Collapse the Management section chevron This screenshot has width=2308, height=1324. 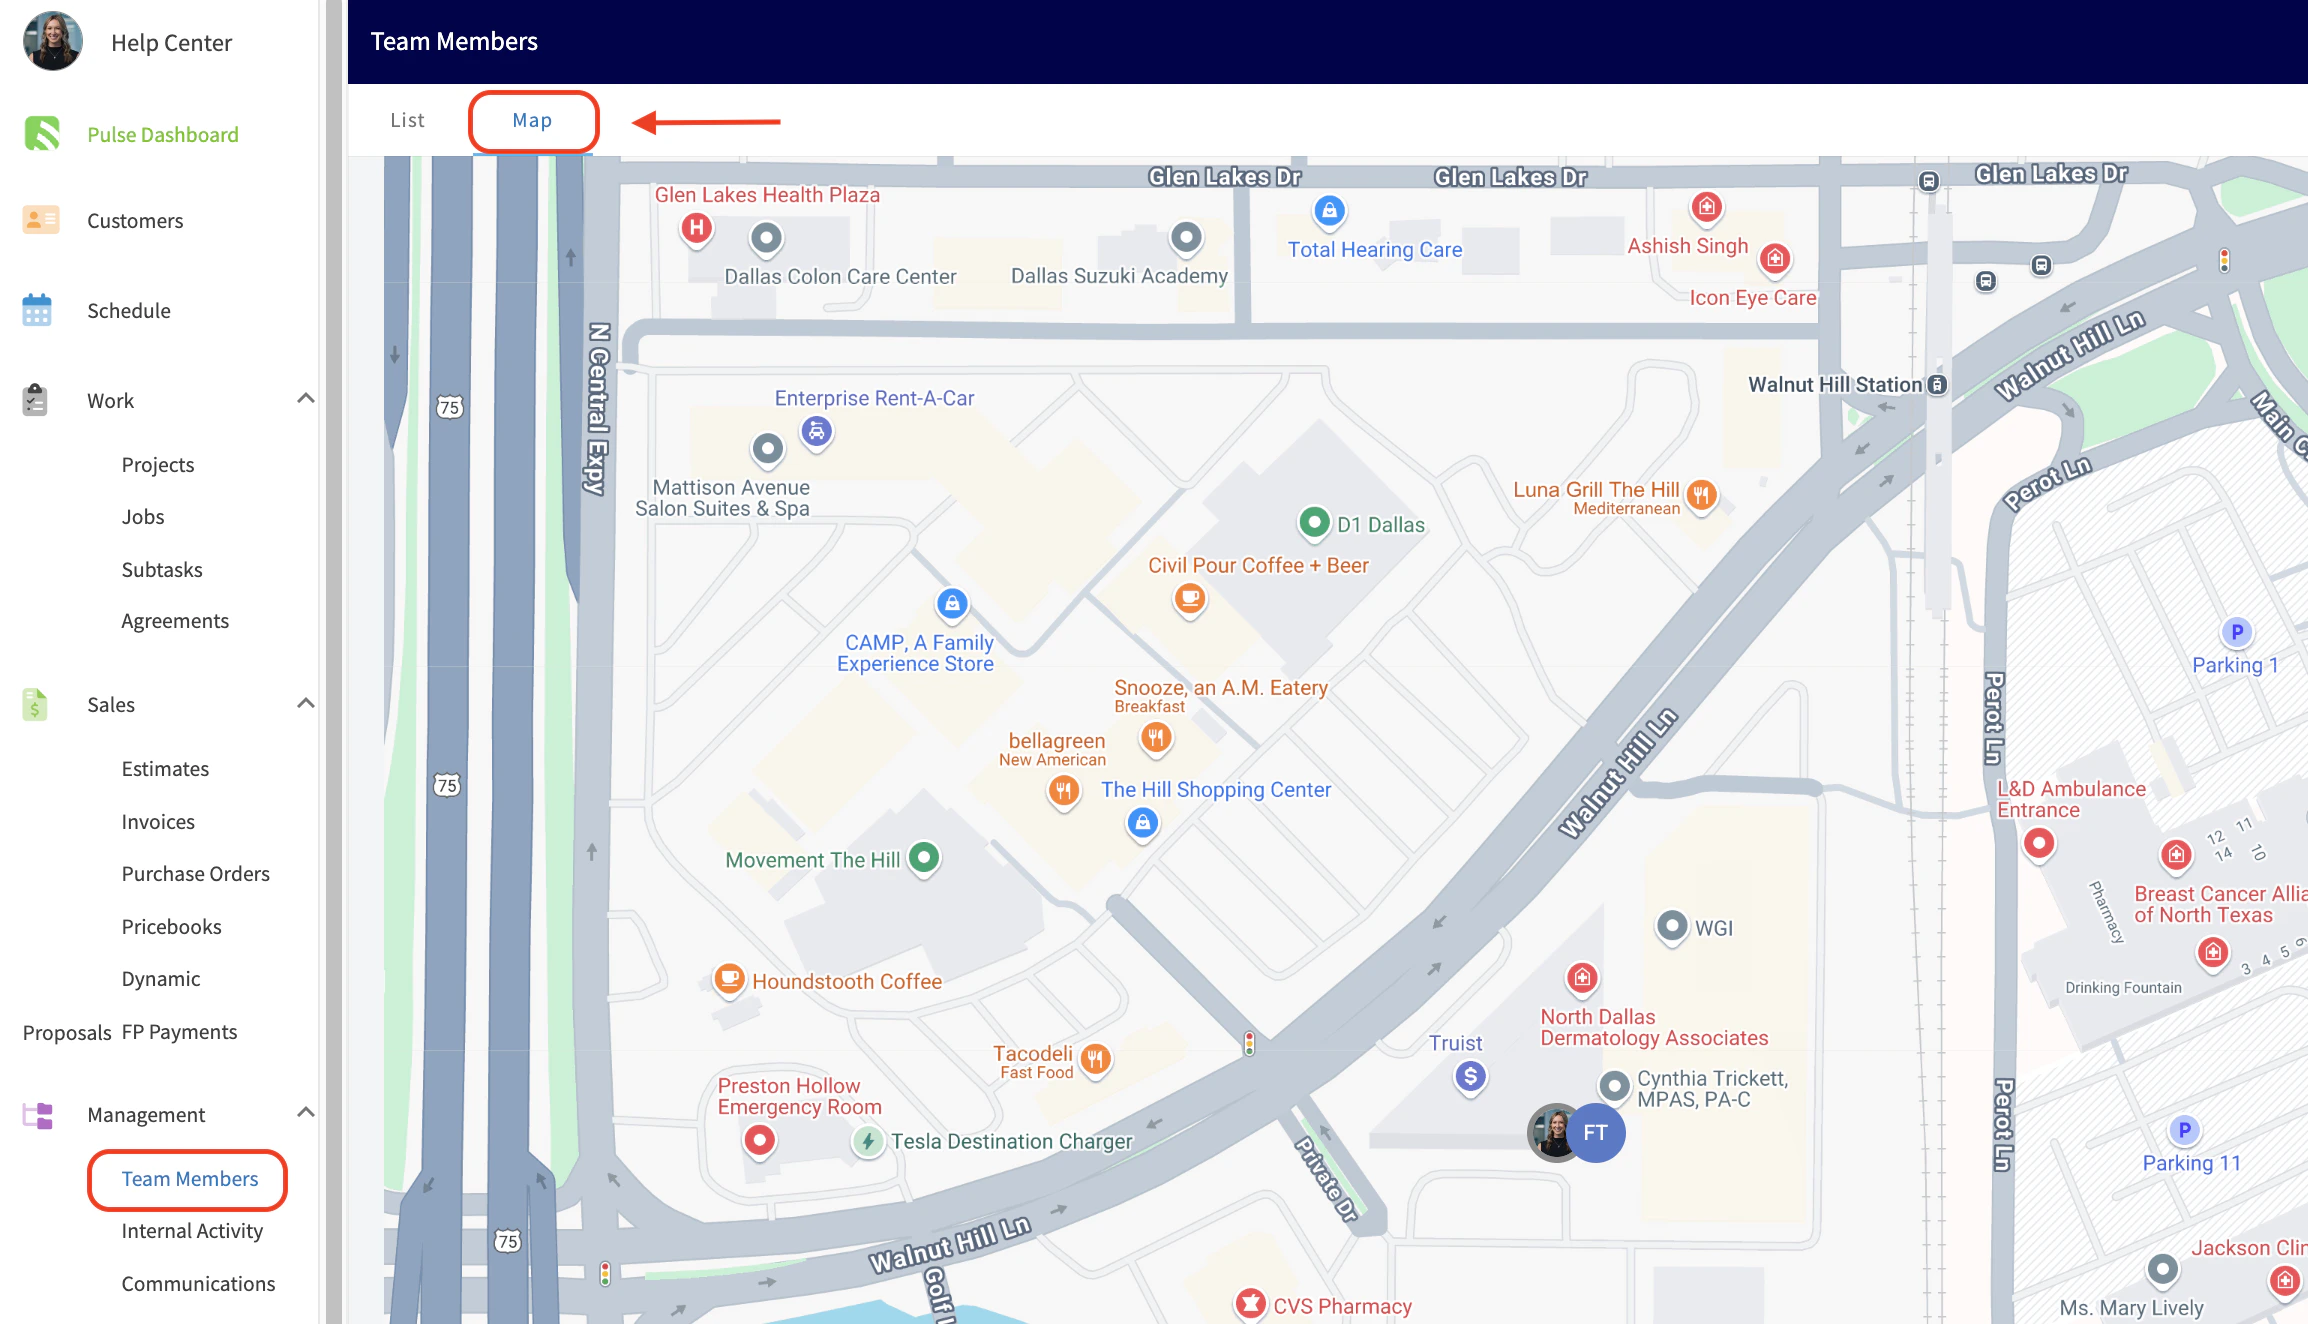point(306,1113)
